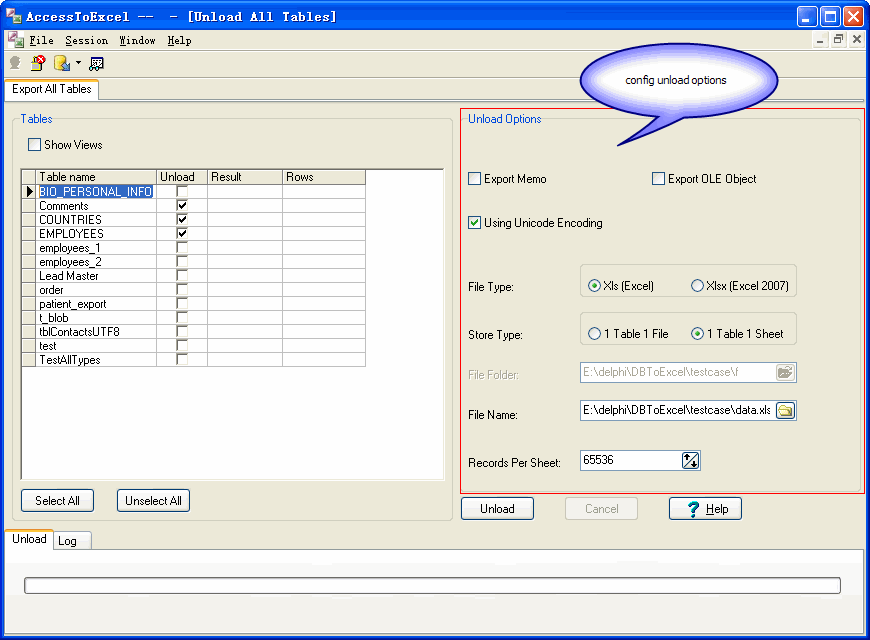Switch to the Unload bottom tab
The width and height of the screenshot is (870, 640).
coord(29,539)
